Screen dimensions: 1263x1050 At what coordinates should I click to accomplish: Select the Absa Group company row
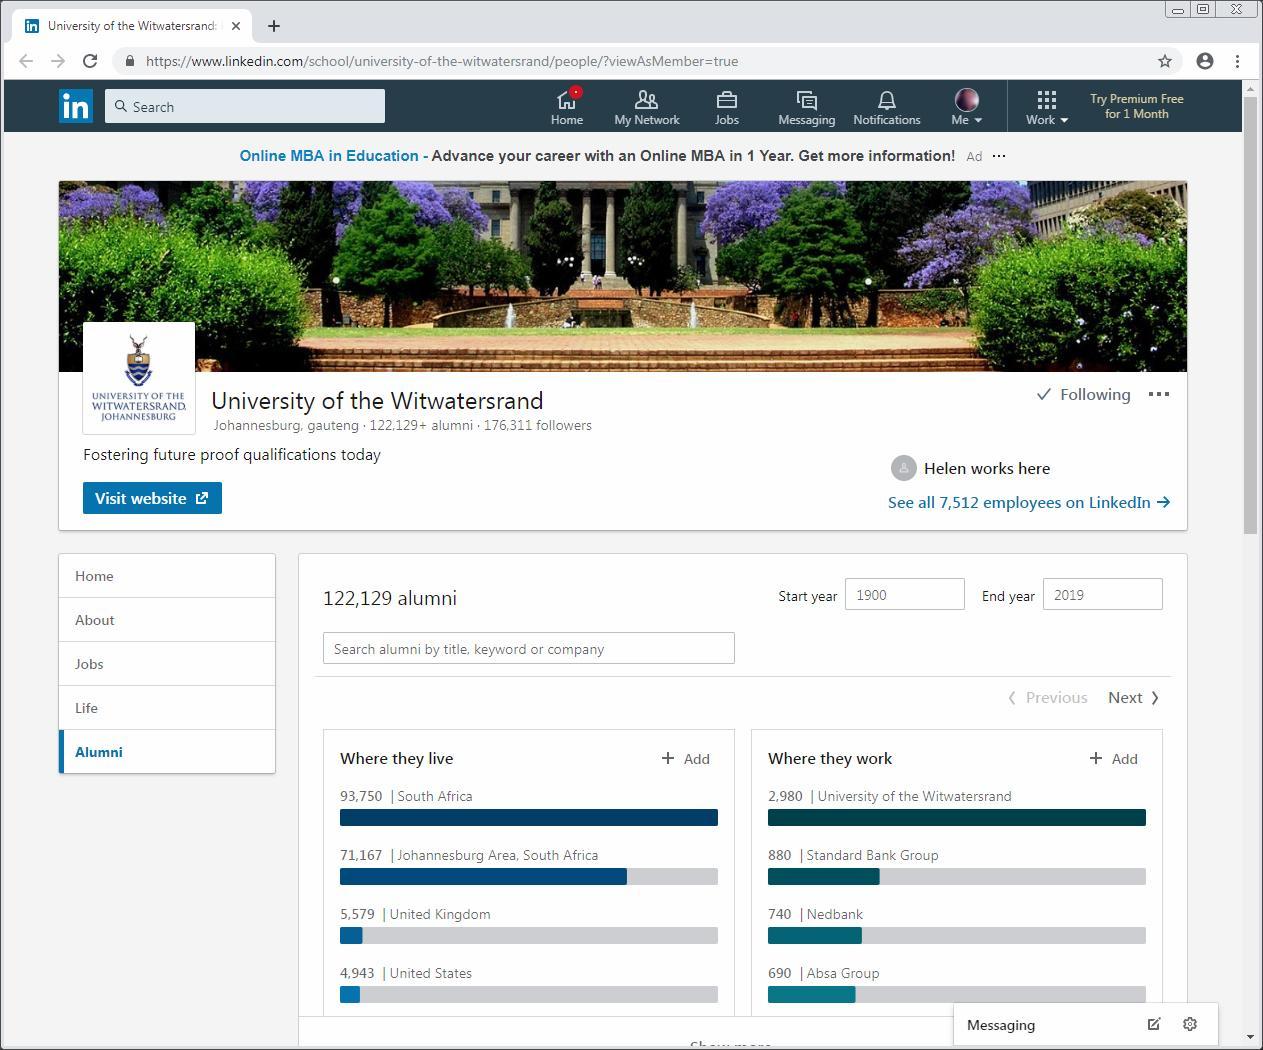point(957,985)
